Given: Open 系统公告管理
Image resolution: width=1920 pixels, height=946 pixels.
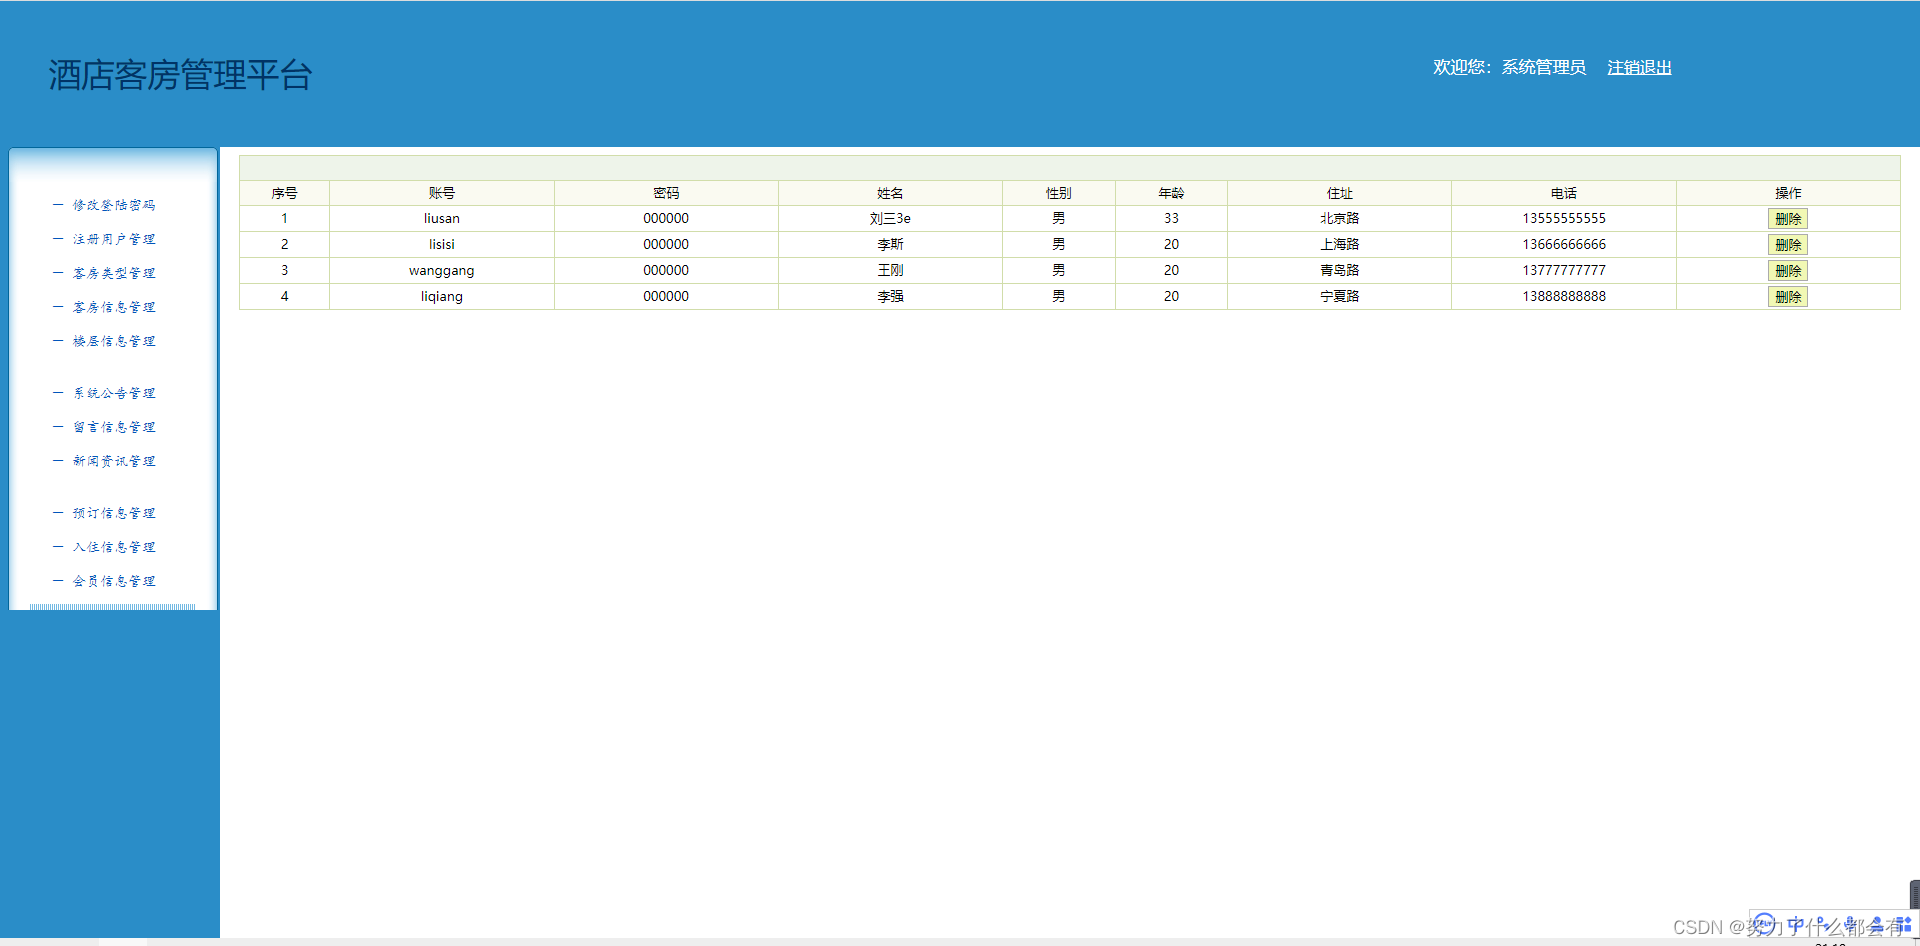Looking at the screenshot, I should (114, 393).
